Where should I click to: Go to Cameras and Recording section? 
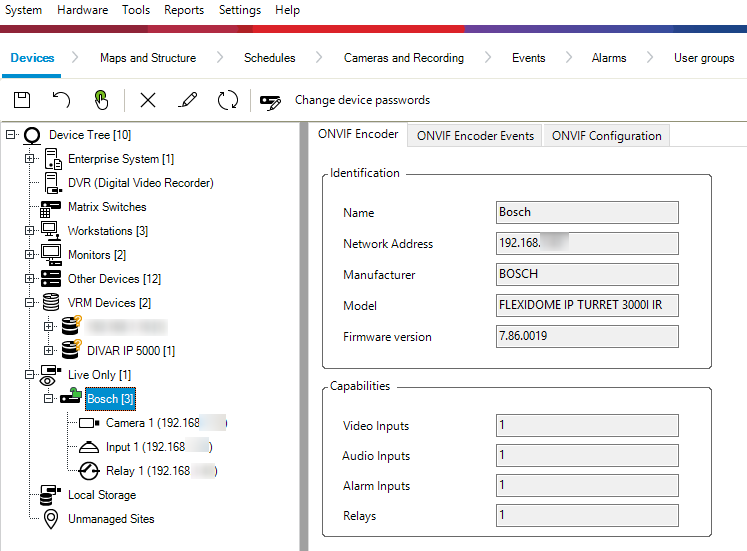coord(403,58)
